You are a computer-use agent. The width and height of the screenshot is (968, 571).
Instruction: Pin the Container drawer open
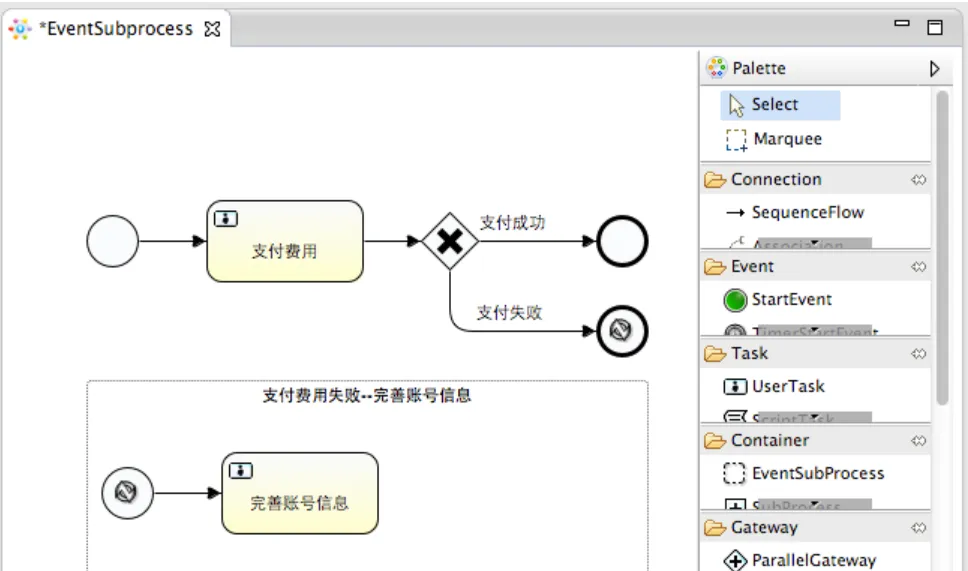[919, 441]
